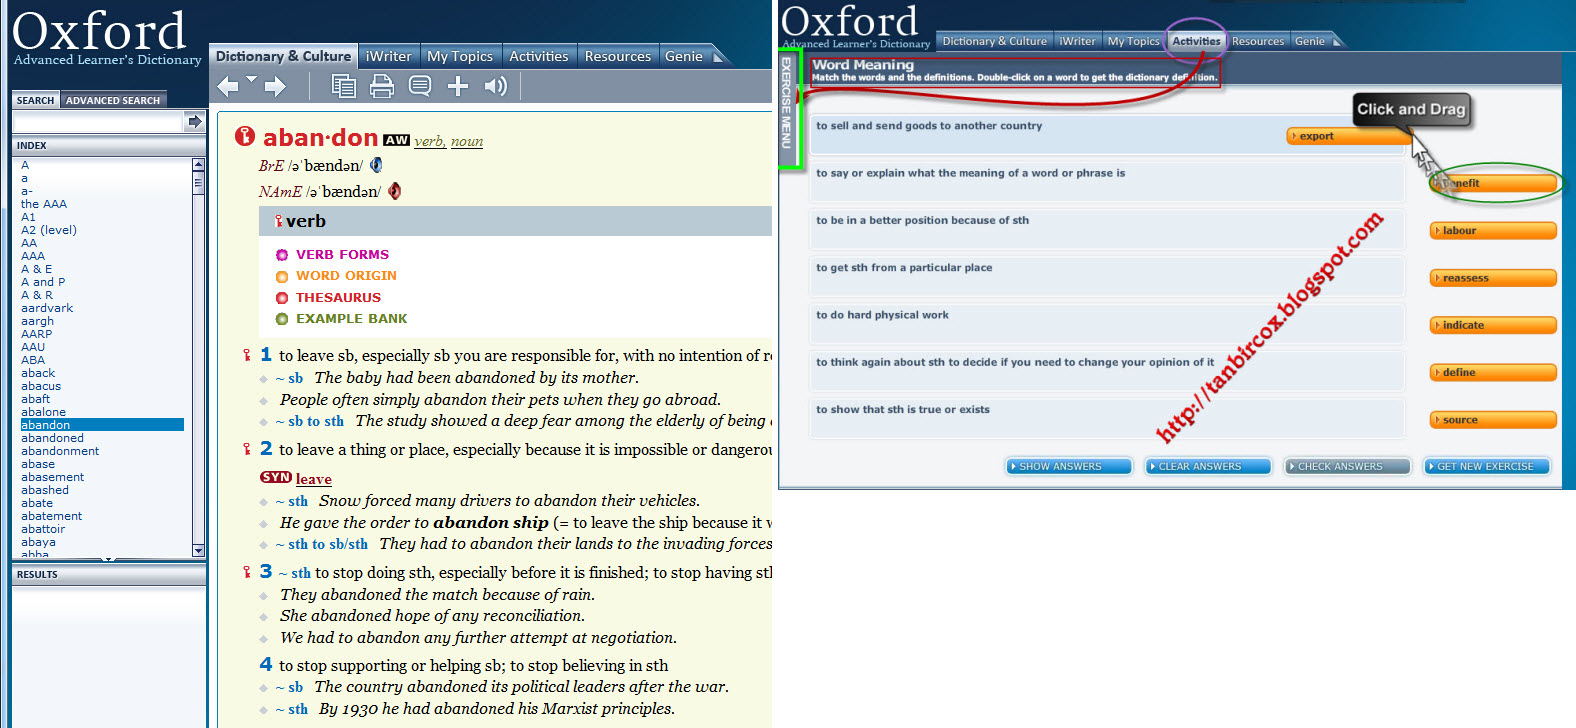Click the key icon beside sense 3
The height and width of the screenshot is (728, 1576).
[247, 572]
